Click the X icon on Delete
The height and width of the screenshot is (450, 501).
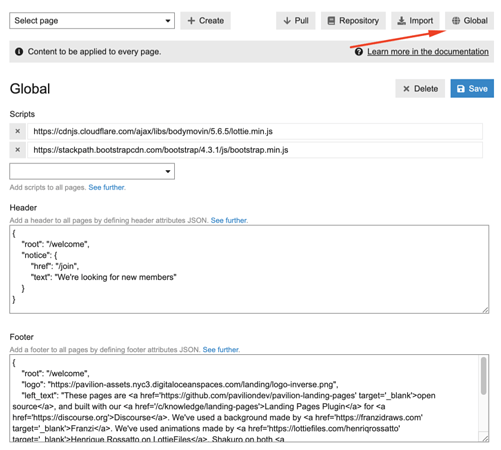point(406,89)
